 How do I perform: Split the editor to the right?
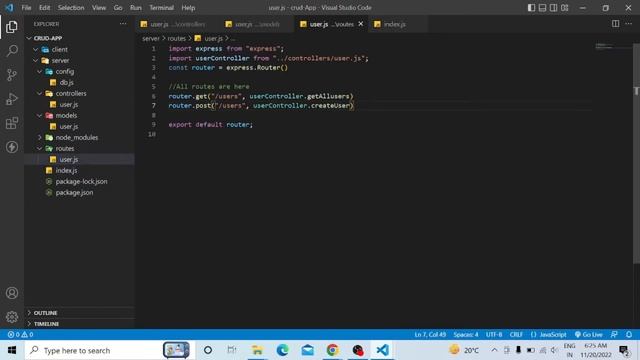(615, 24)
